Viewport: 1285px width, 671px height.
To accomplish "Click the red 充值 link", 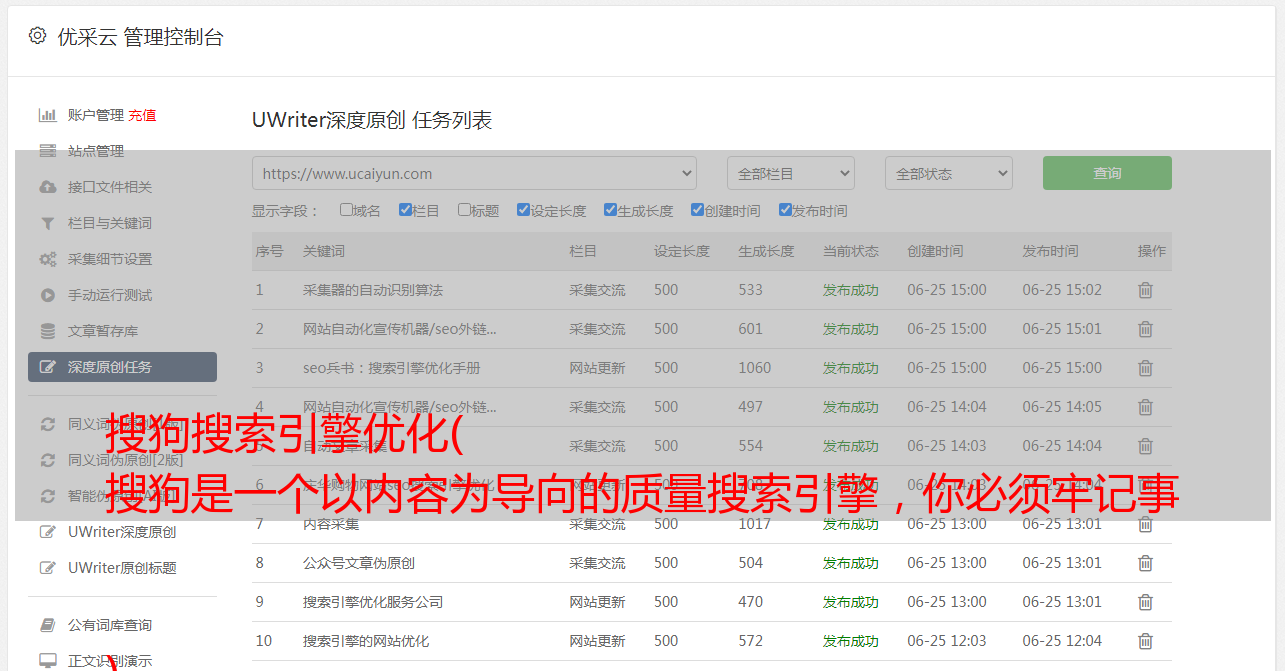I will pos(142,115).
